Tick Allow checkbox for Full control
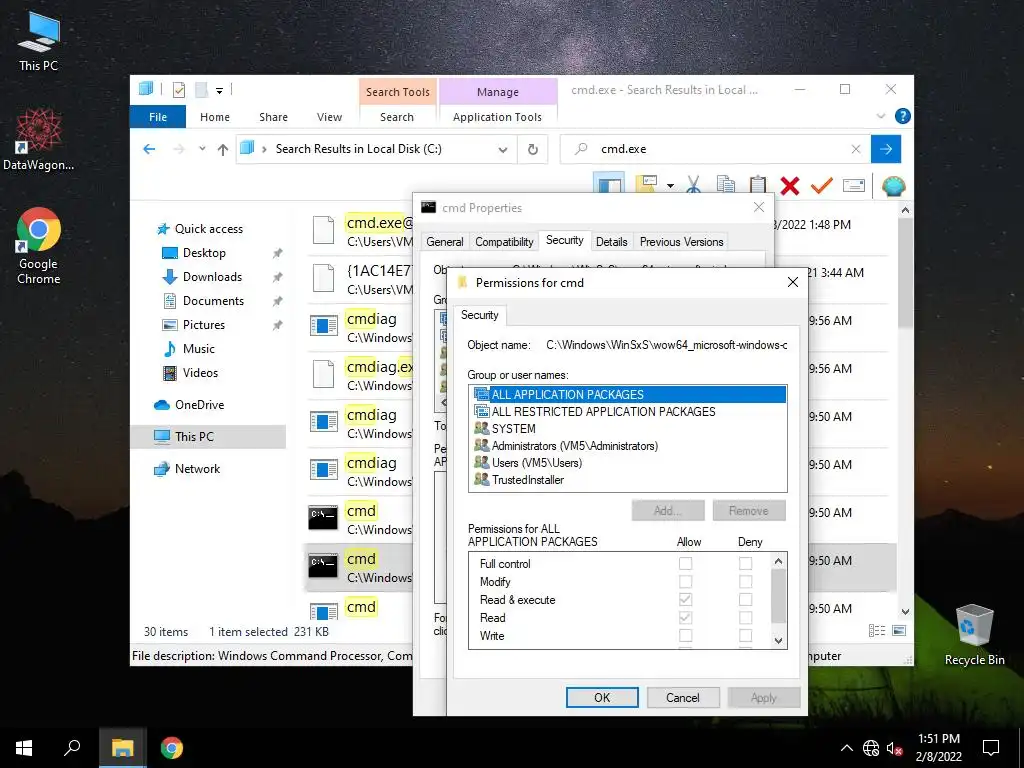The image size is (1024, 768). 685,563
